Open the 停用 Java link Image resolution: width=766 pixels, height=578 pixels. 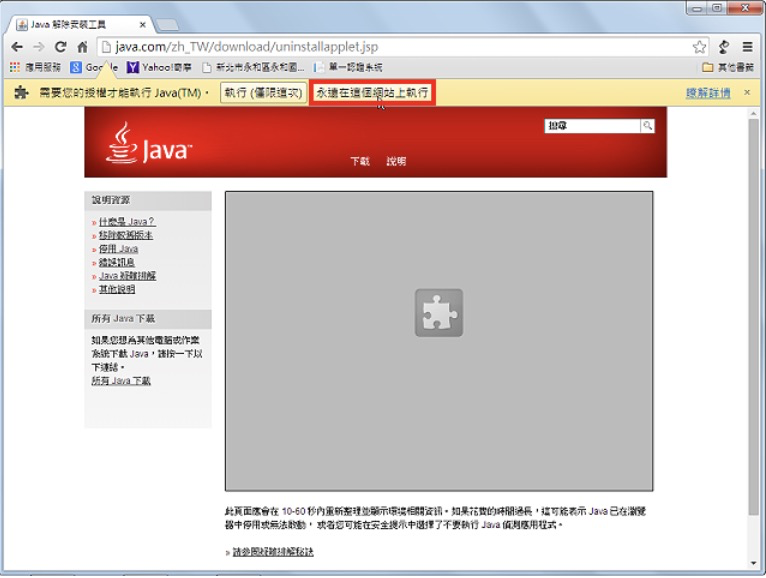point(118,249)
